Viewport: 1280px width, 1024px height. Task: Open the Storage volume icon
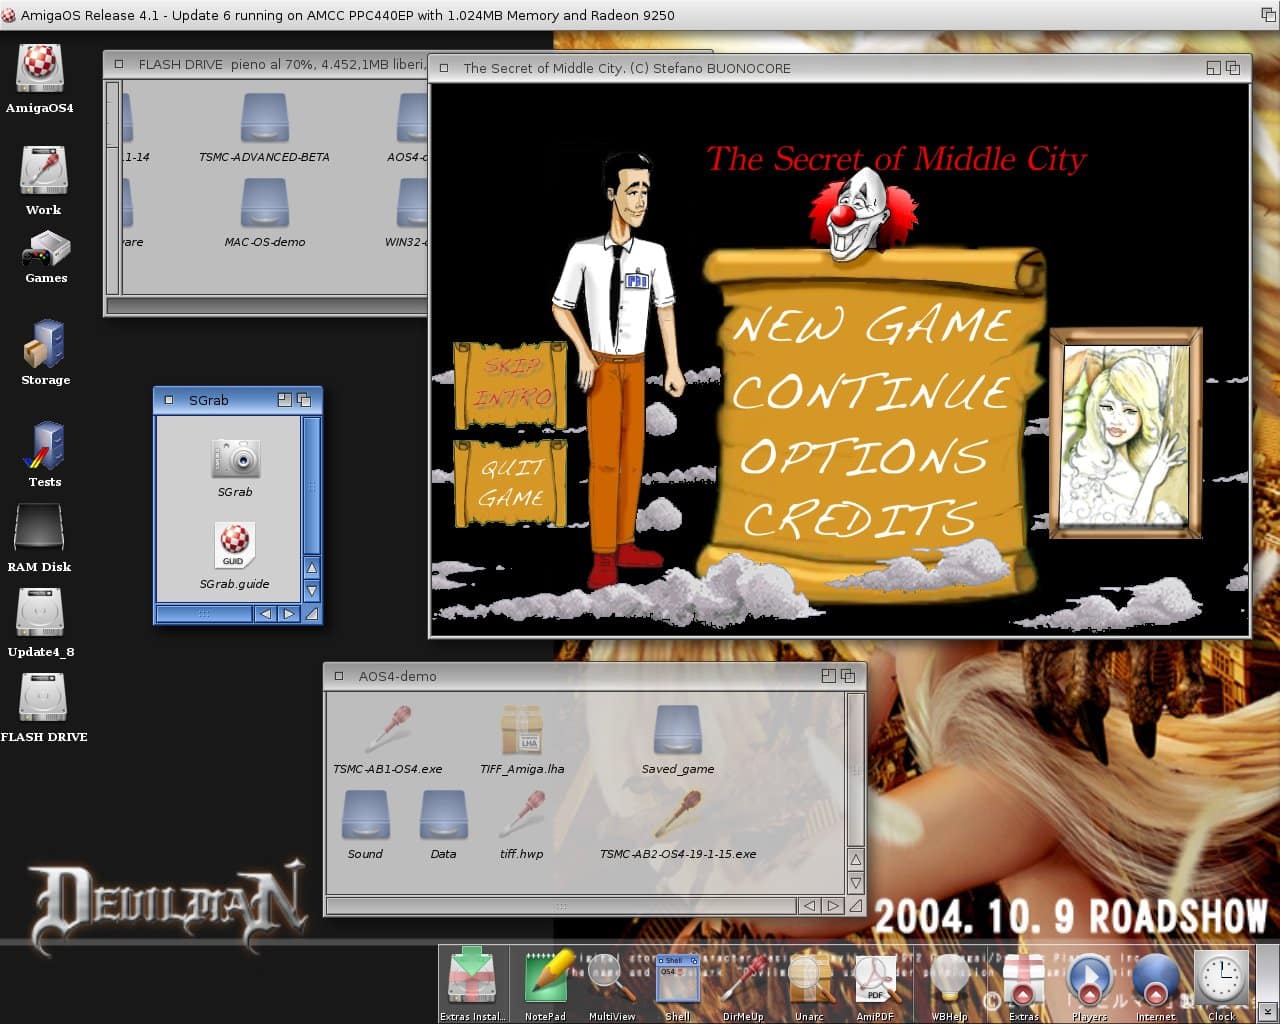click(x=45, y=344)
